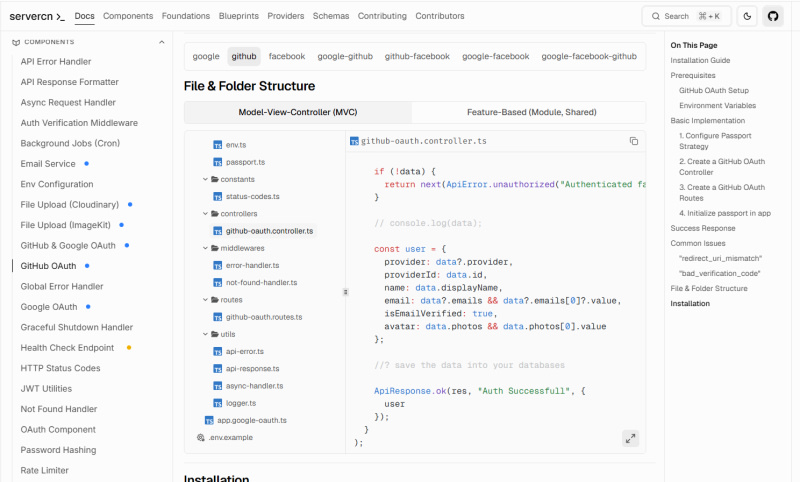Viewport: 800px width, 482px height.
Task: Open the Contributors nav item
Action: click(x=440, y=16)
